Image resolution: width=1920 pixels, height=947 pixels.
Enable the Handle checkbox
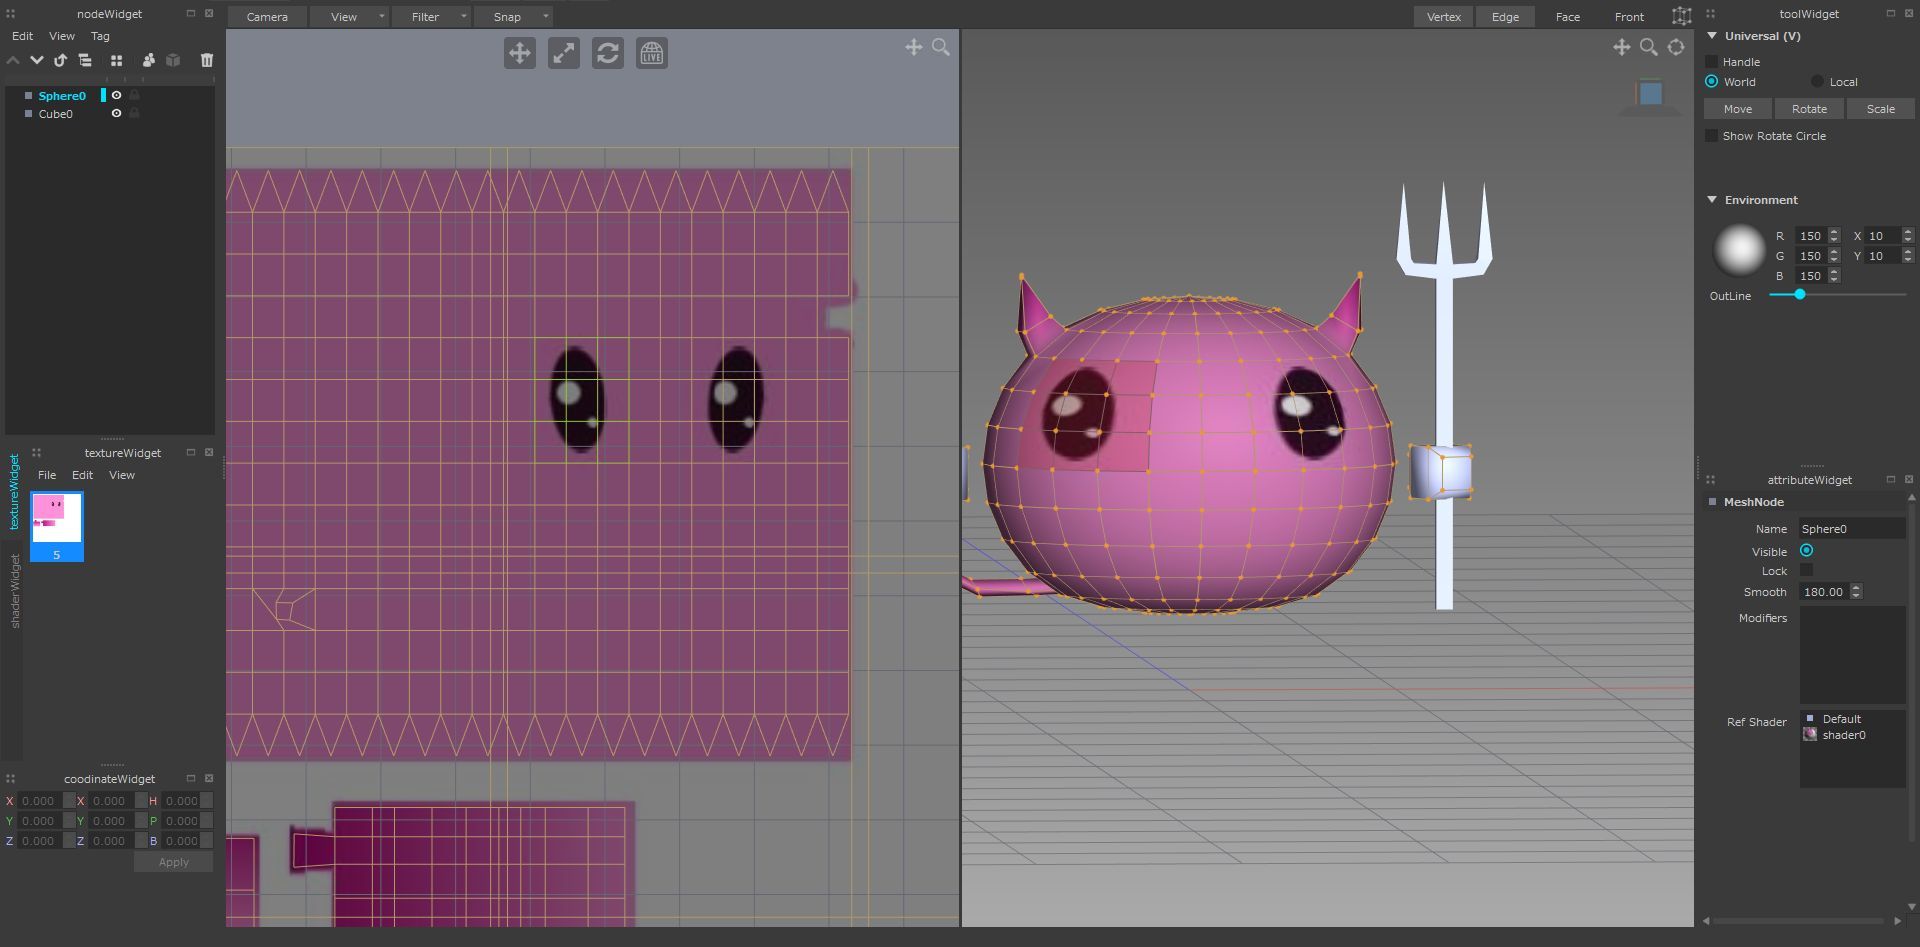1711,62
